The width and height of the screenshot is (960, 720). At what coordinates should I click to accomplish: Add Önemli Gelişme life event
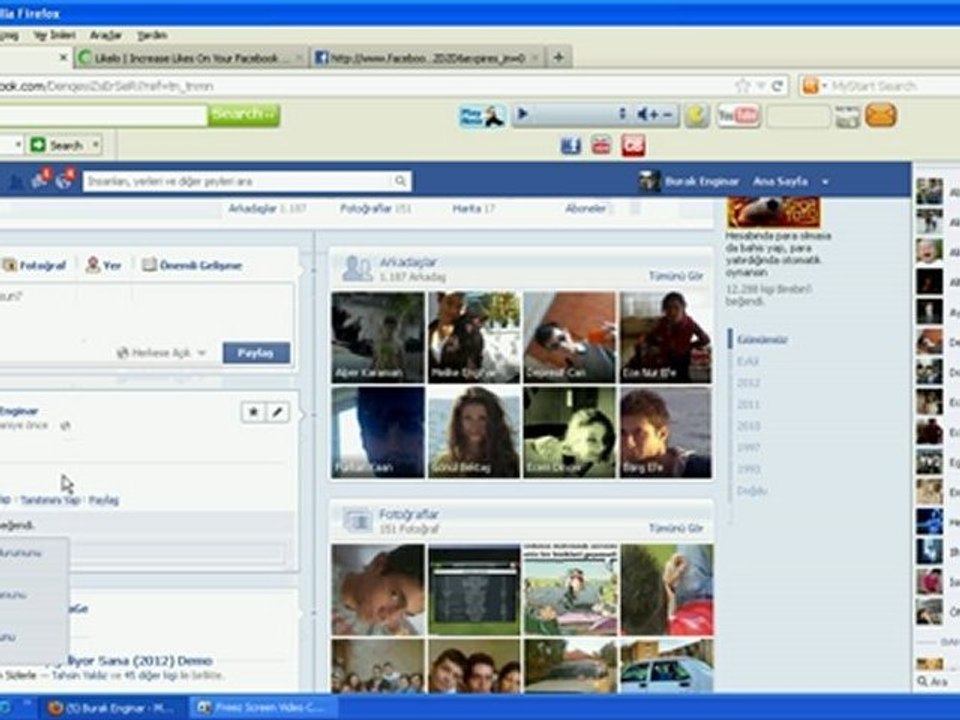192,265
